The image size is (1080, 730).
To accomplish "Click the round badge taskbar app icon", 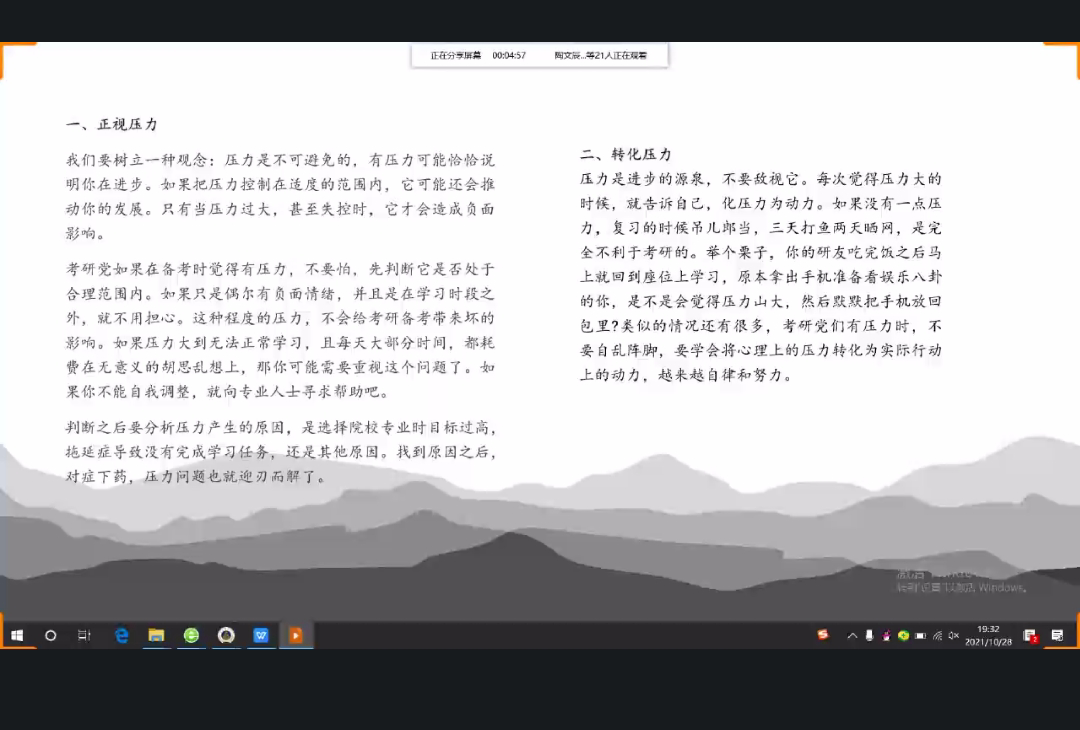I will pos(226,635).
